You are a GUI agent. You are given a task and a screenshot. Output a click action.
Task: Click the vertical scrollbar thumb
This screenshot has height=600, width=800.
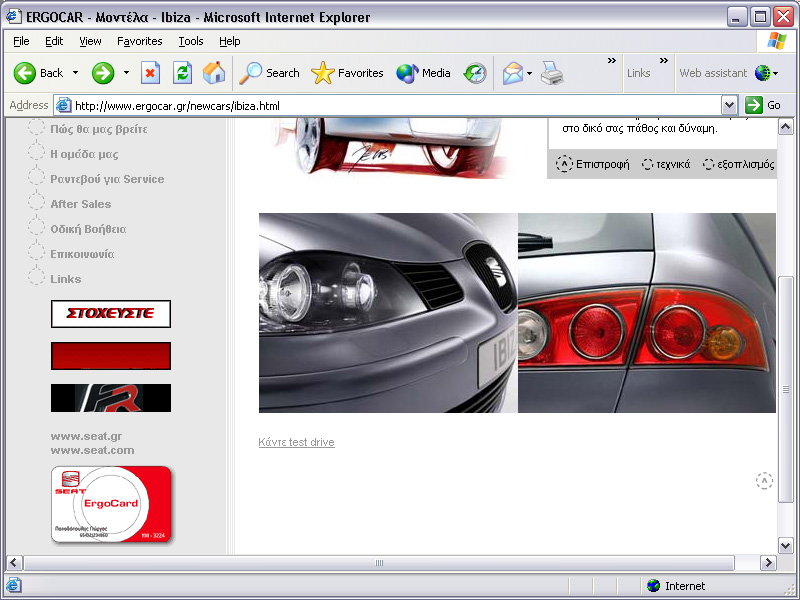click(x=786, y=389)
